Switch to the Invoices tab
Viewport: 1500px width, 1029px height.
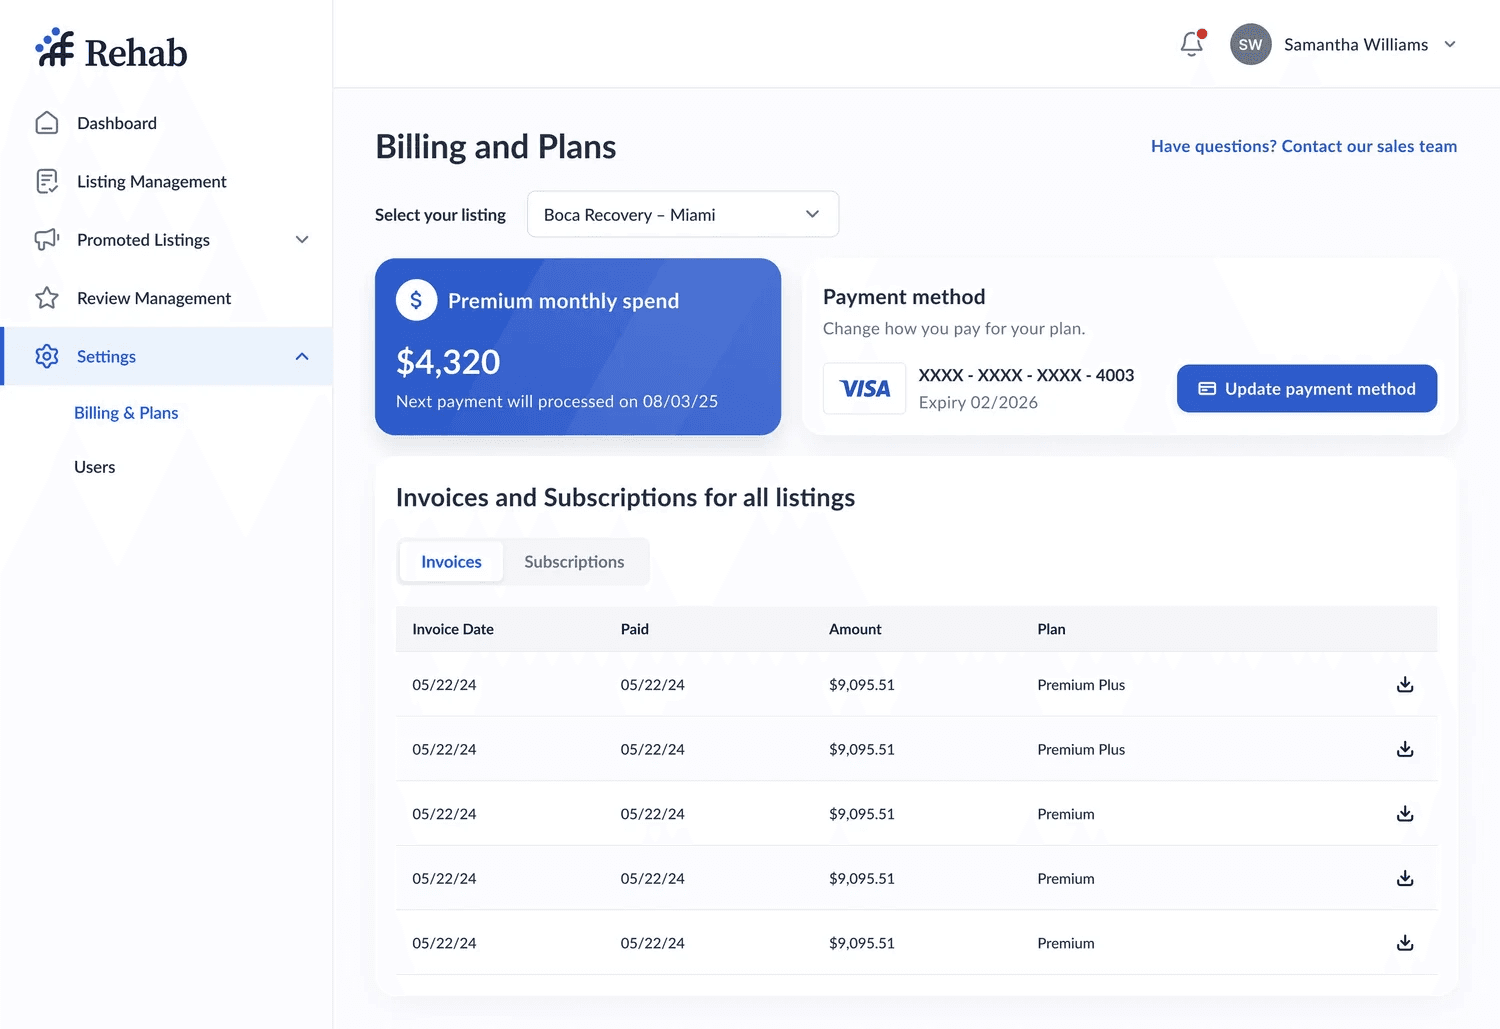point(451,562)
